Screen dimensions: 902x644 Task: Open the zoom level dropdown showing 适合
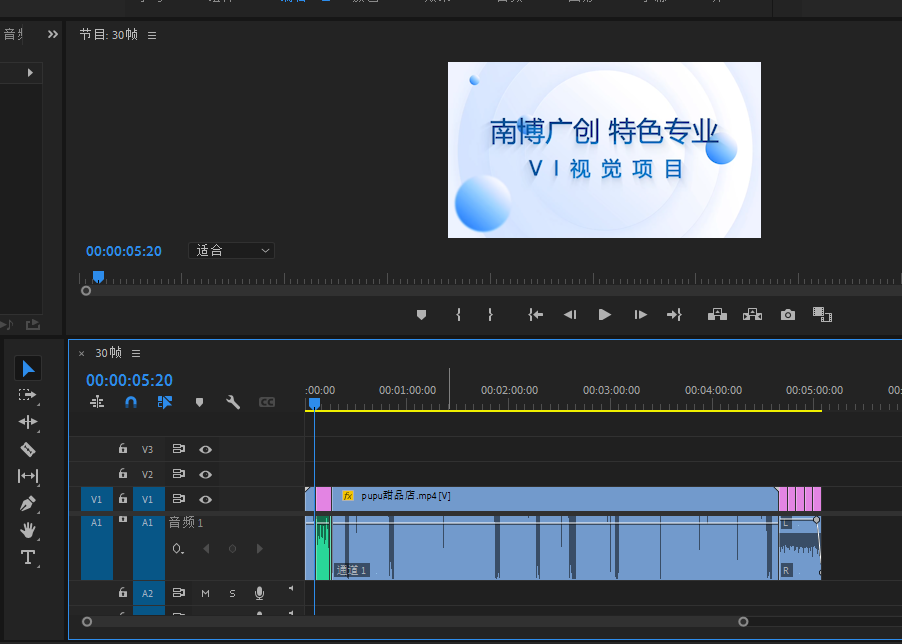click(x=231, y=251)
